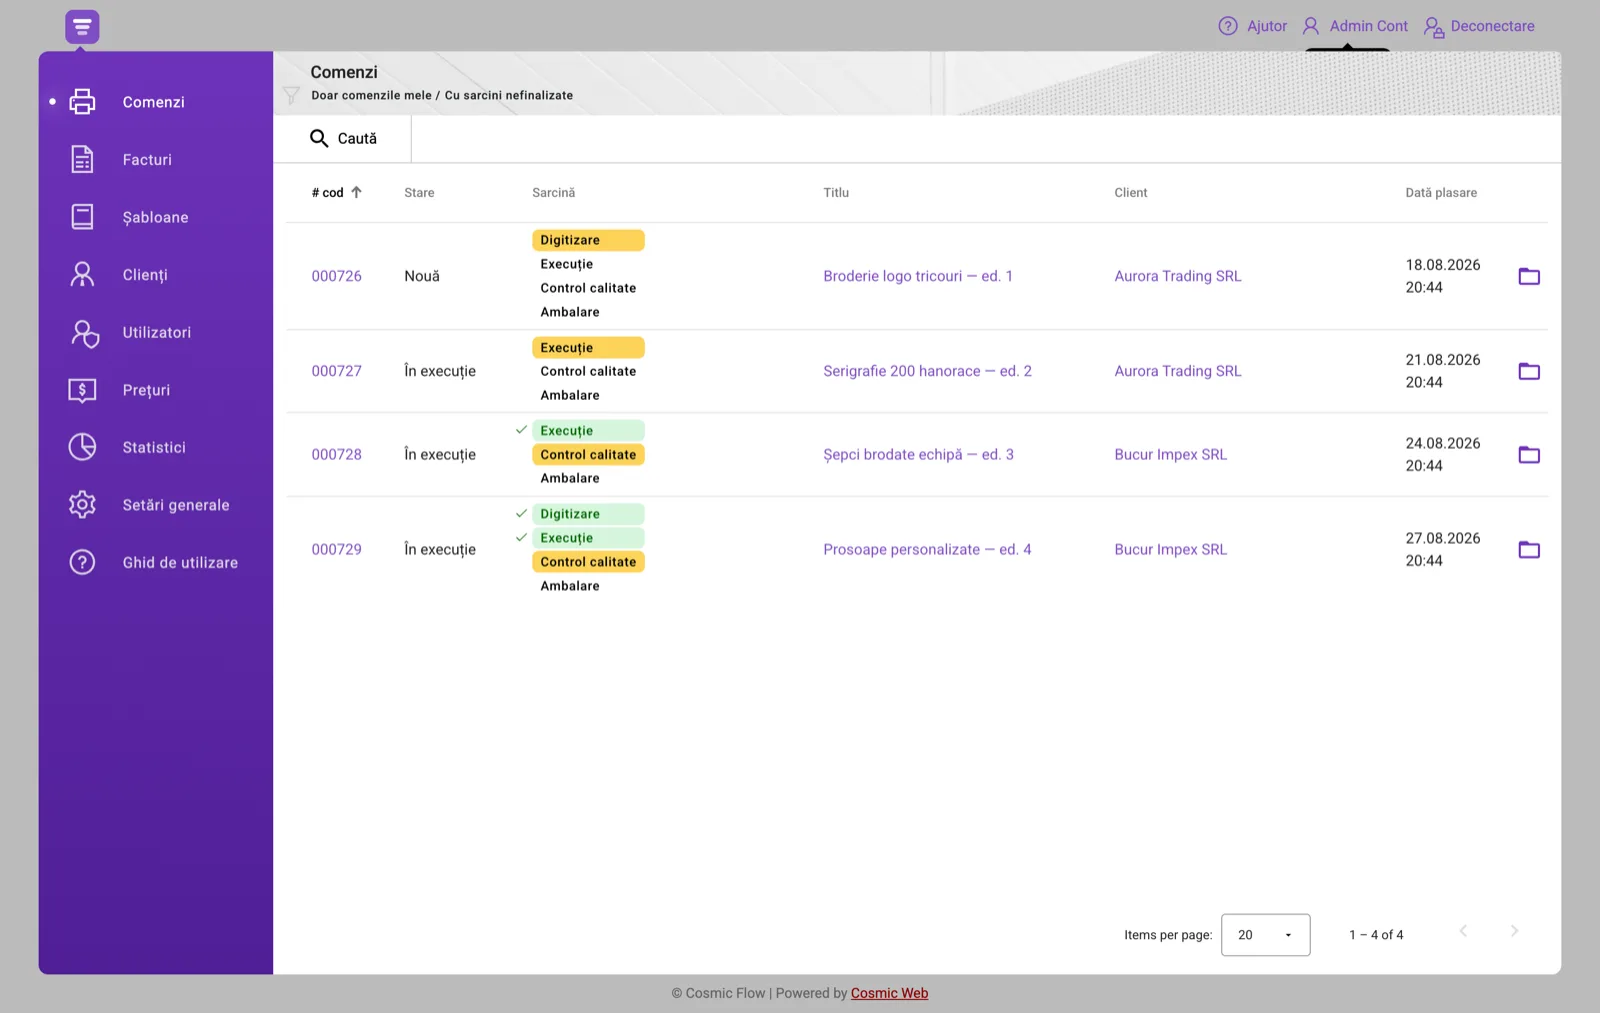The height and width of the screenshot is (1013, 1600).
Task: Open folder icon for order 000727
Action: click(x=1529, y=371)
